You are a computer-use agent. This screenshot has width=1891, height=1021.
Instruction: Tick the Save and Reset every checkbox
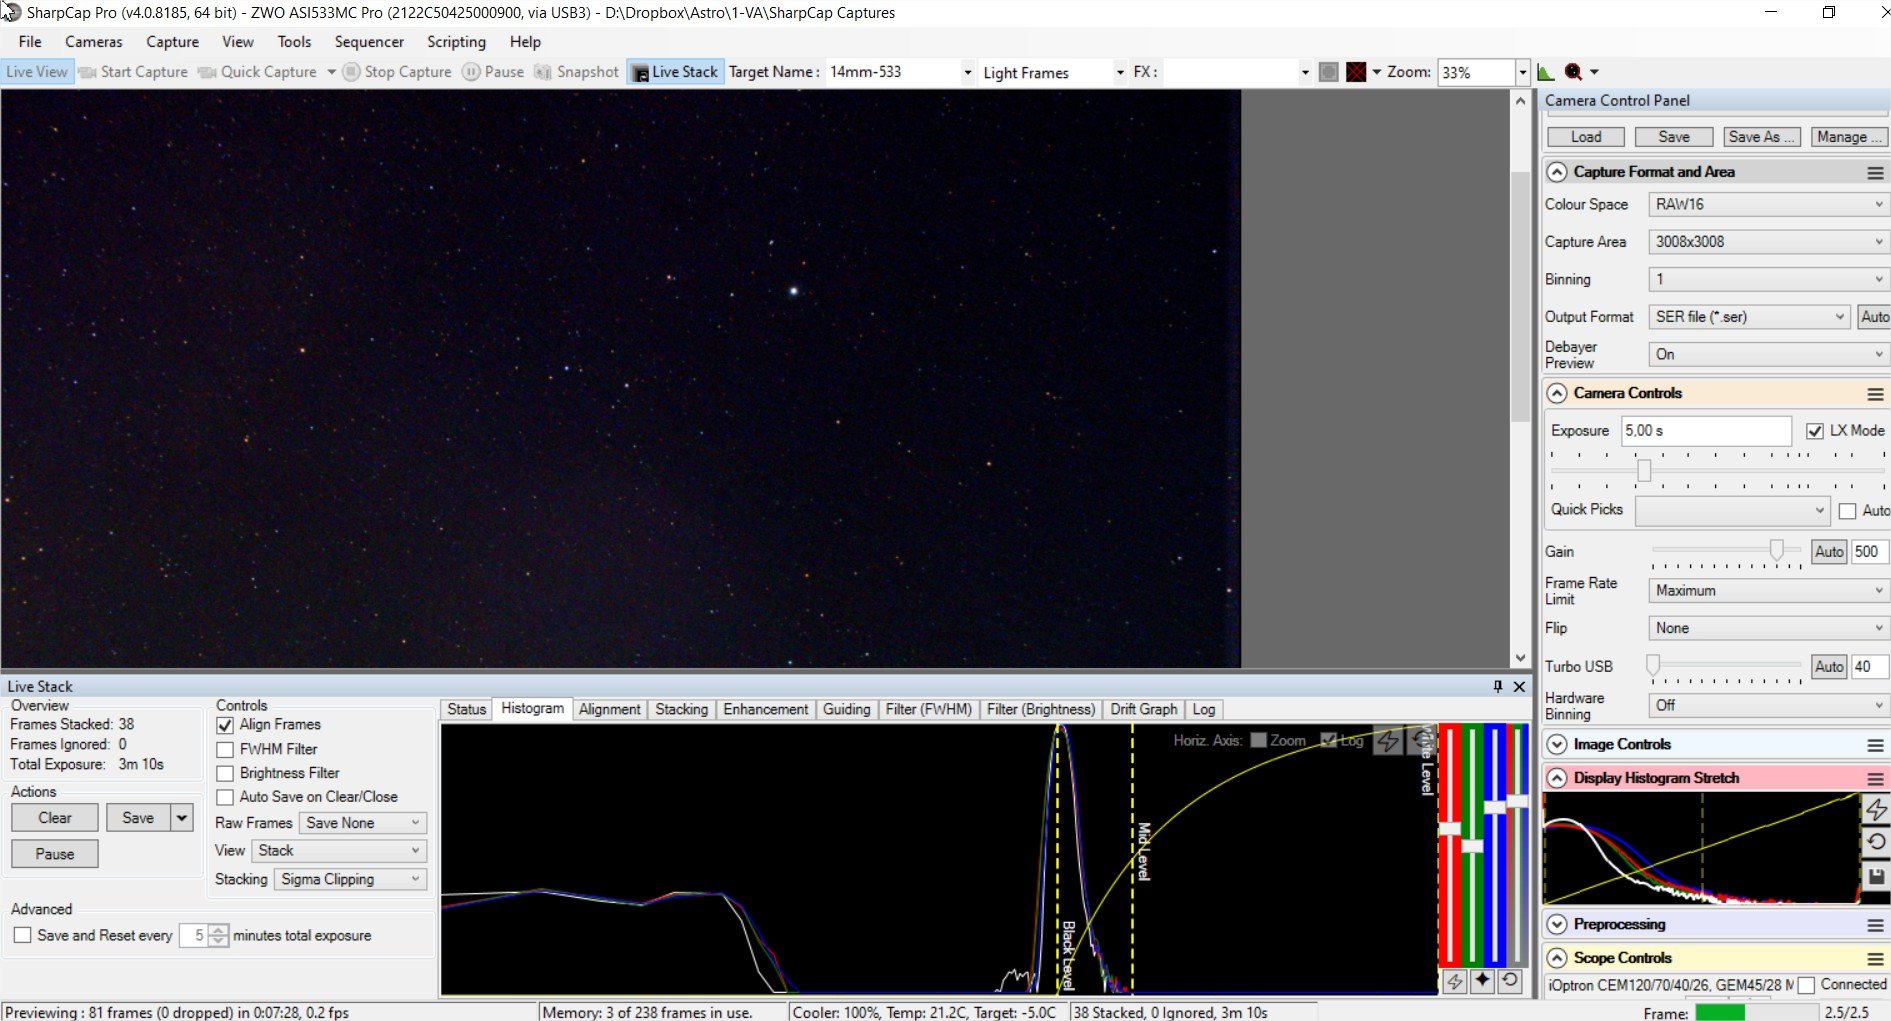pos(22,935)
